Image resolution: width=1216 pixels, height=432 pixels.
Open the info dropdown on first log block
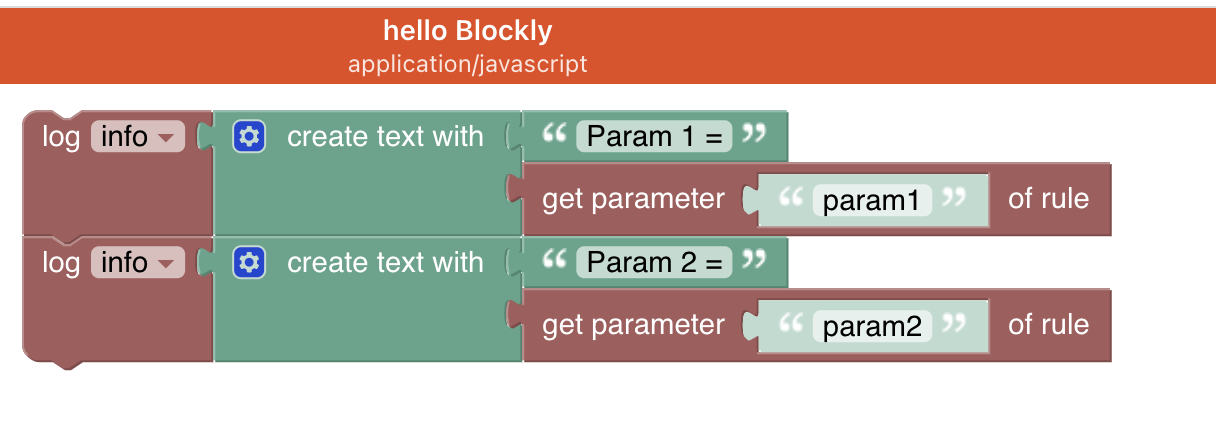(138, 136)
